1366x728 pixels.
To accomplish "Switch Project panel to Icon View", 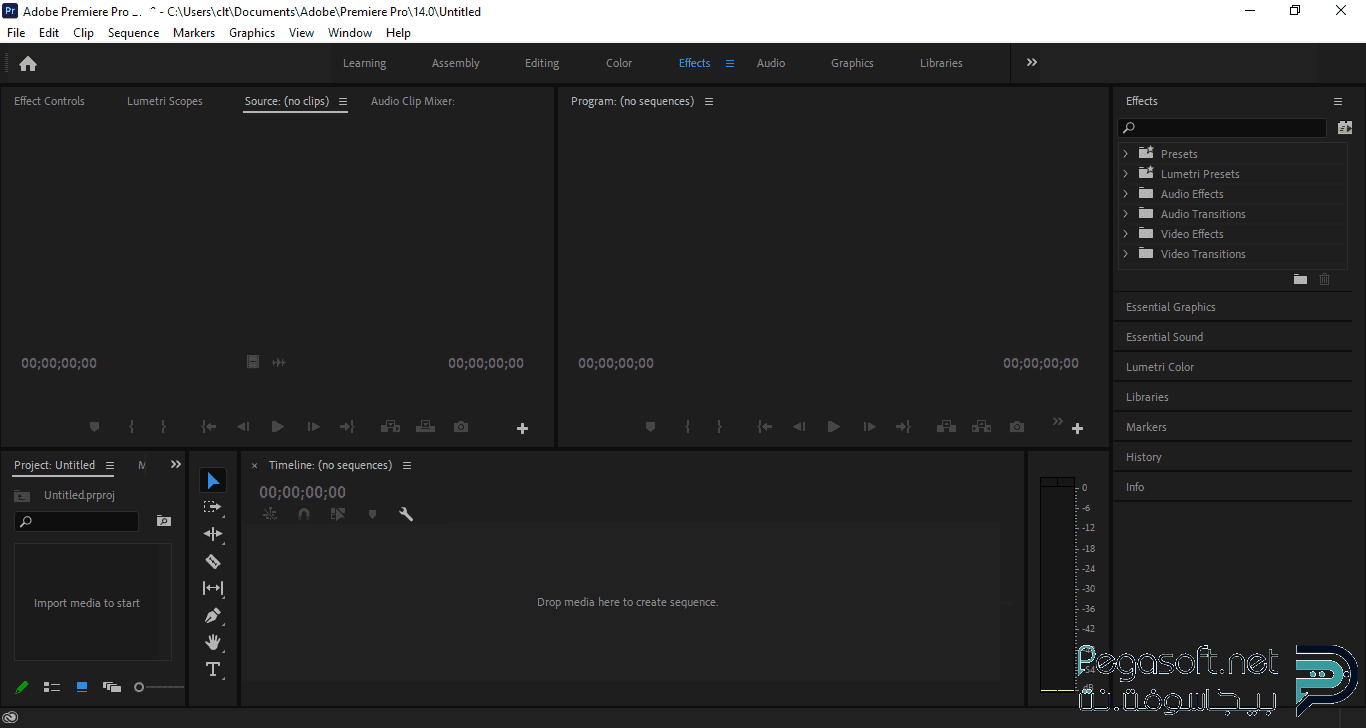I will 82,687.
